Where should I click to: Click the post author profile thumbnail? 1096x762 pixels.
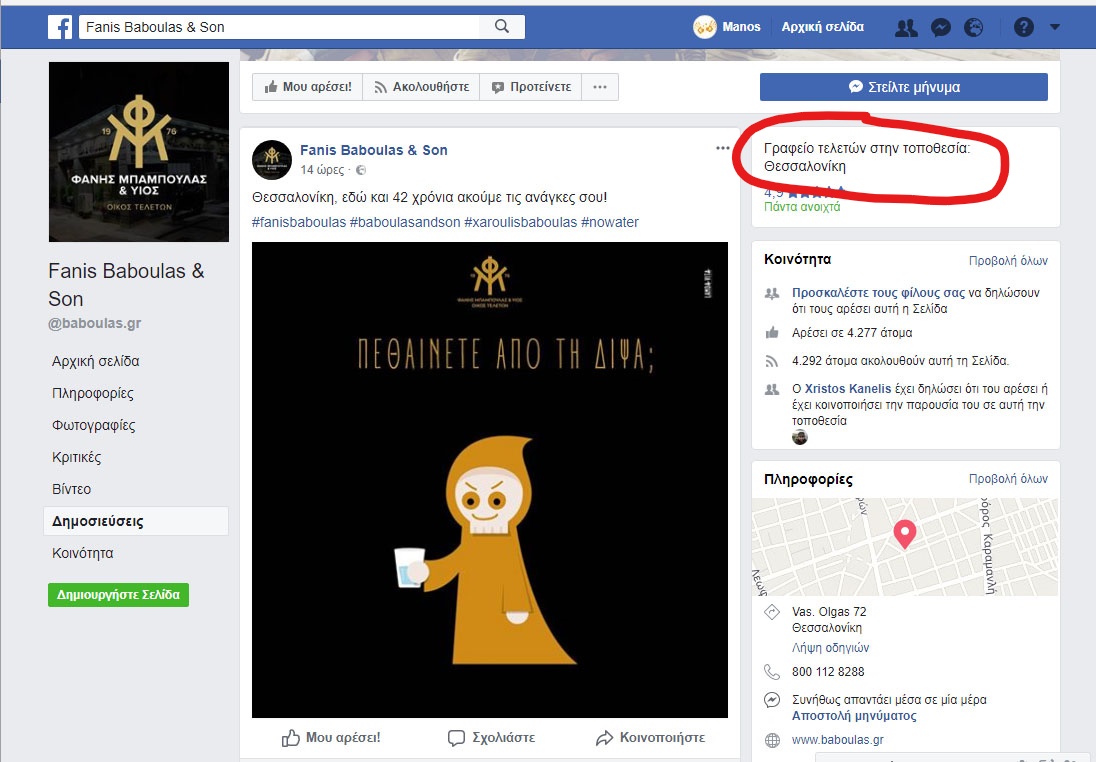(x=272, y=160)
